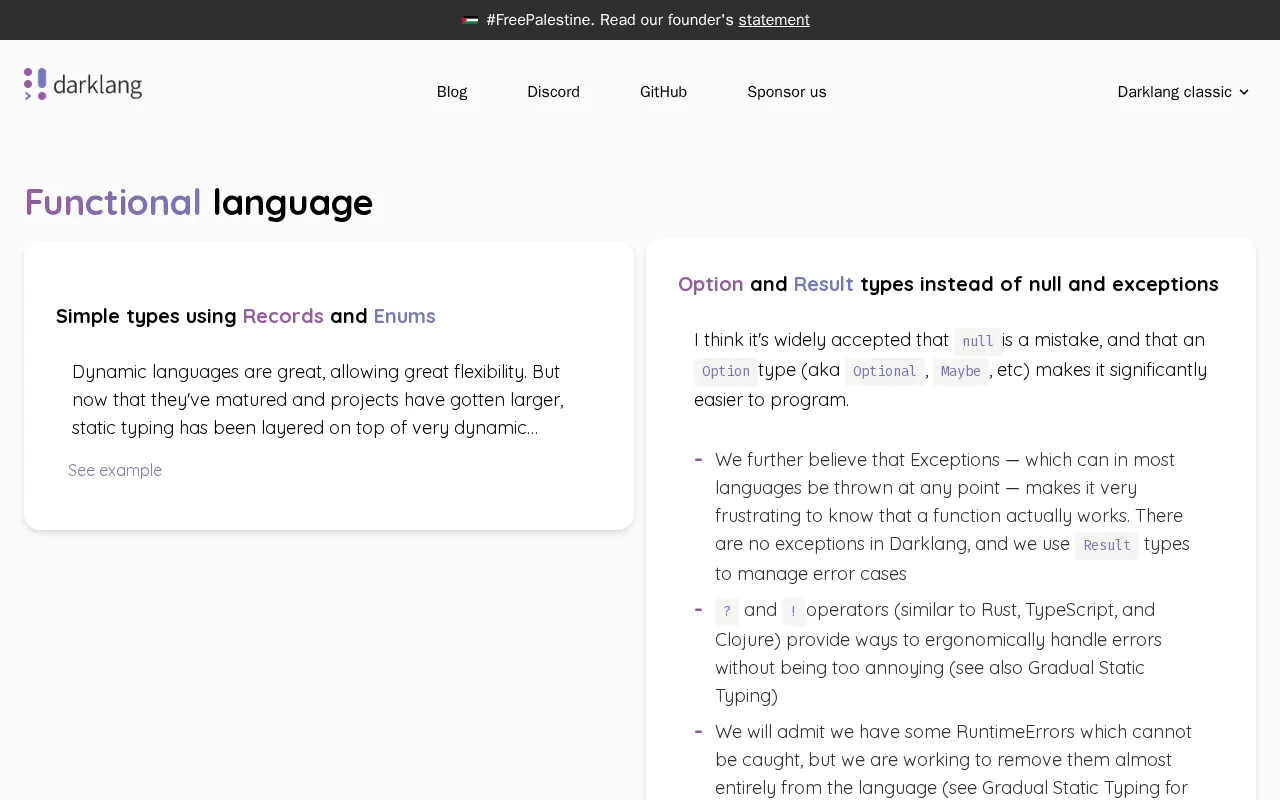Click the darklang logo icon
The image size is (1280, 800).
tap(35, 84)
